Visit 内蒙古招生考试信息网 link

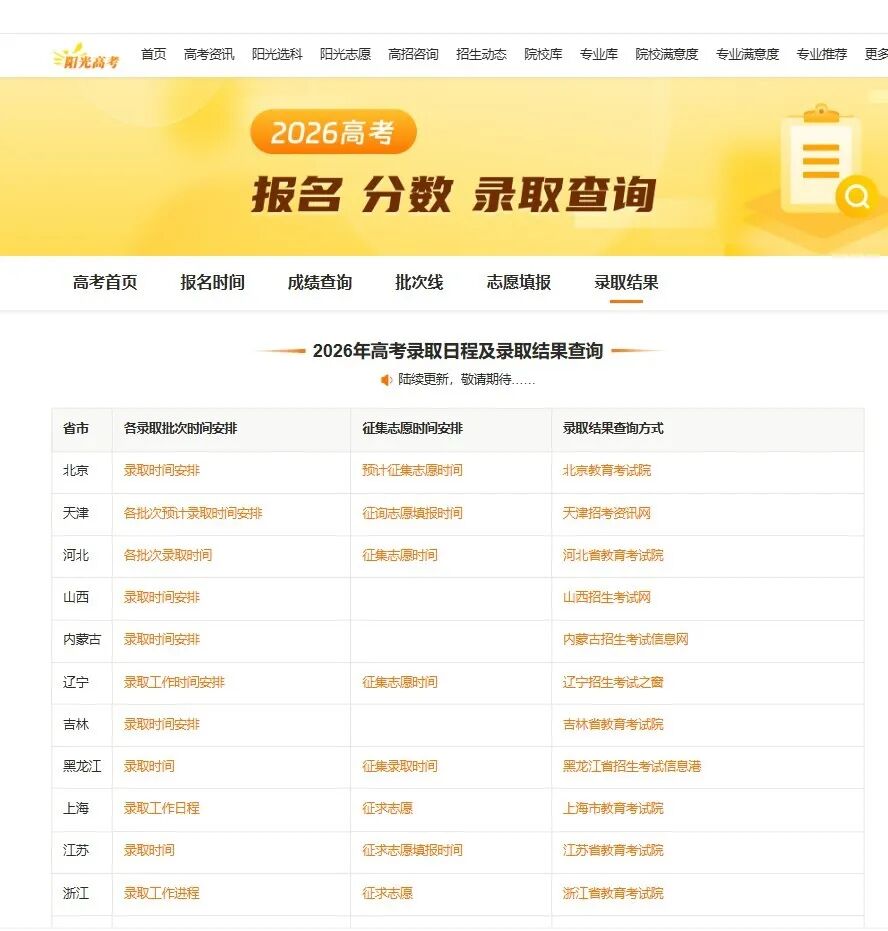click(x=626, y=639)
